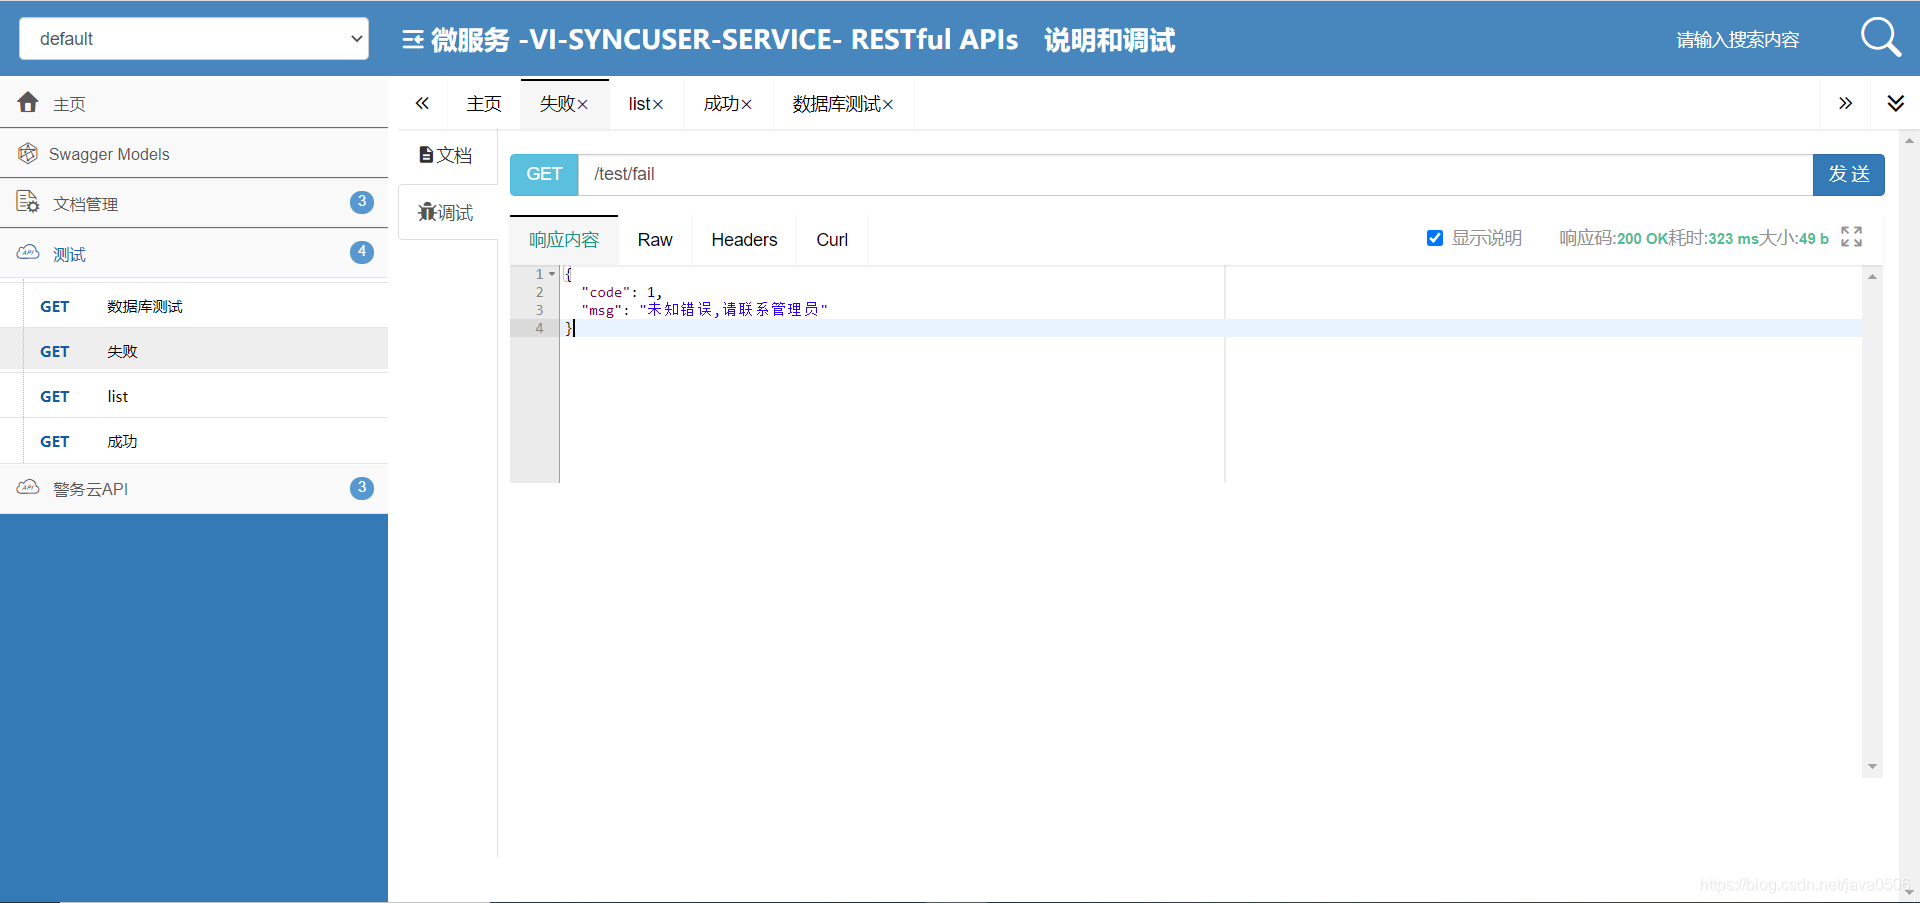Click the 发送 send button

point(1849,174)
